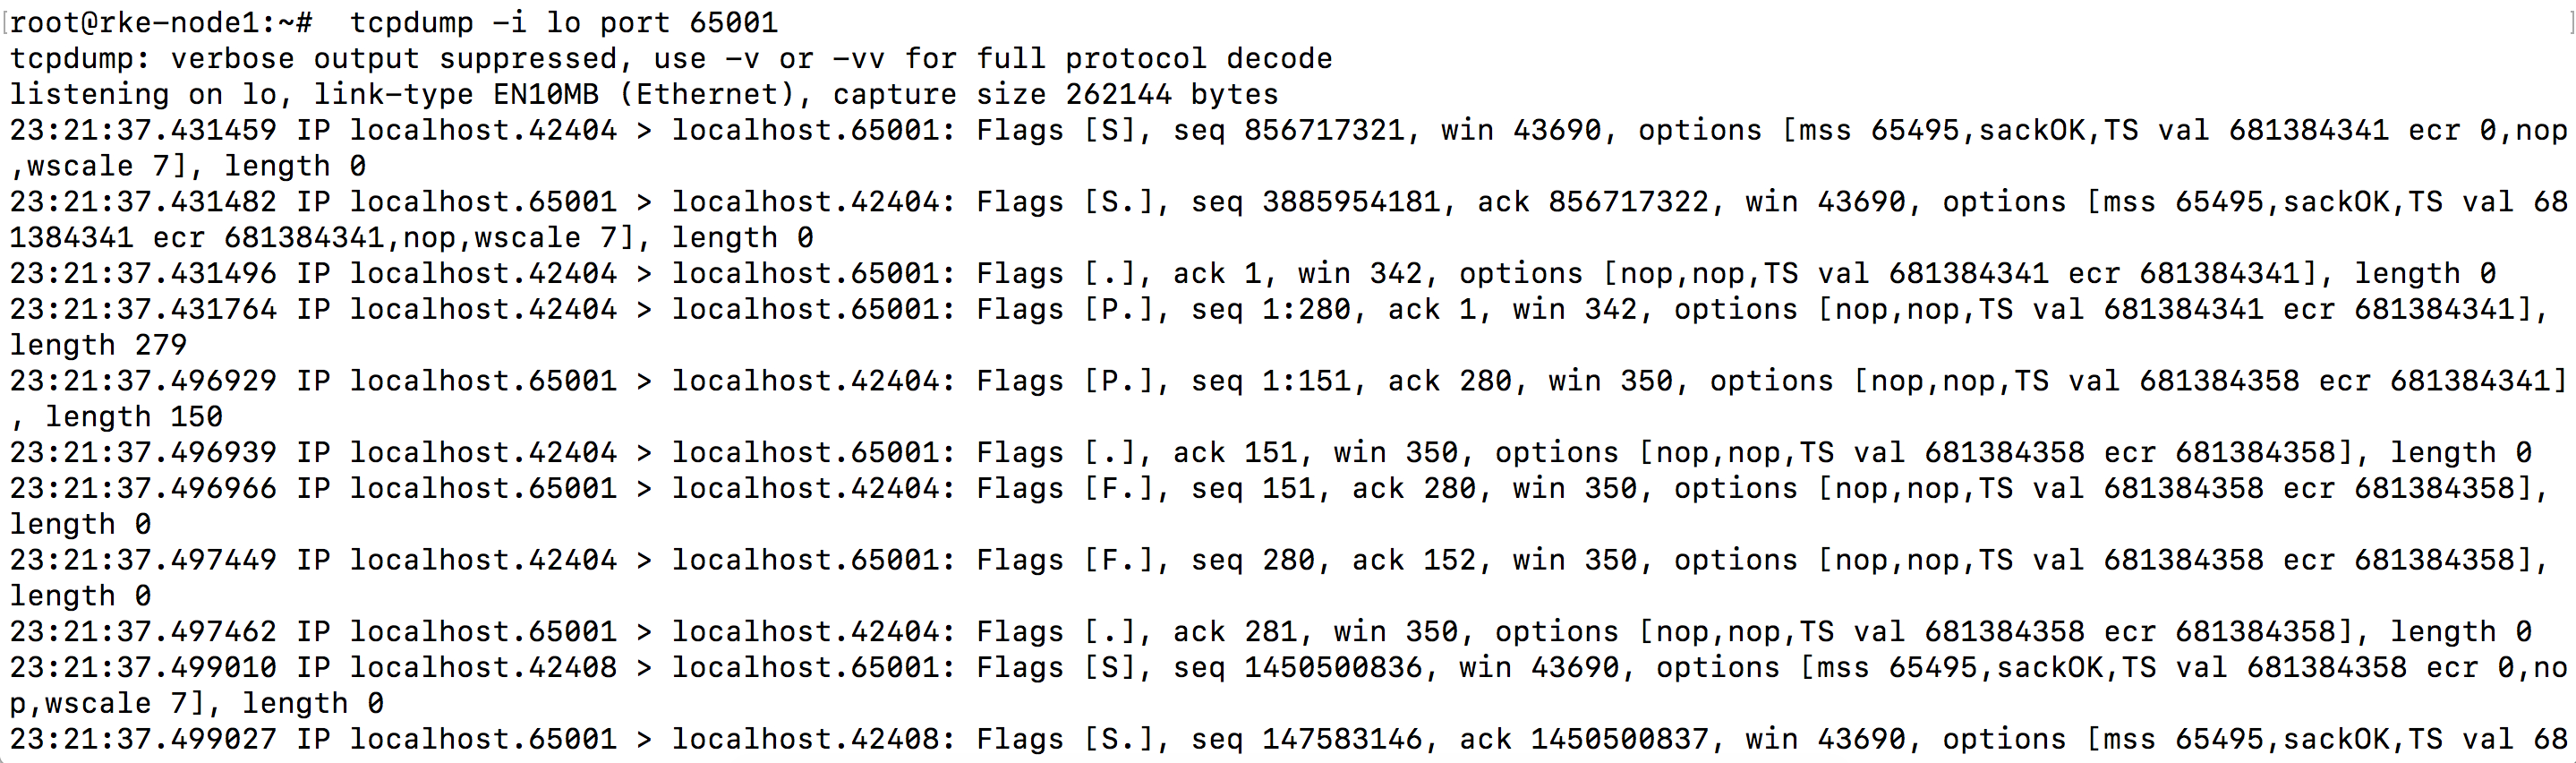Viewport: 2576px width, 763px height.
Task: Click the timestamp 23:21:37.499027
Action: pos(143,739)
